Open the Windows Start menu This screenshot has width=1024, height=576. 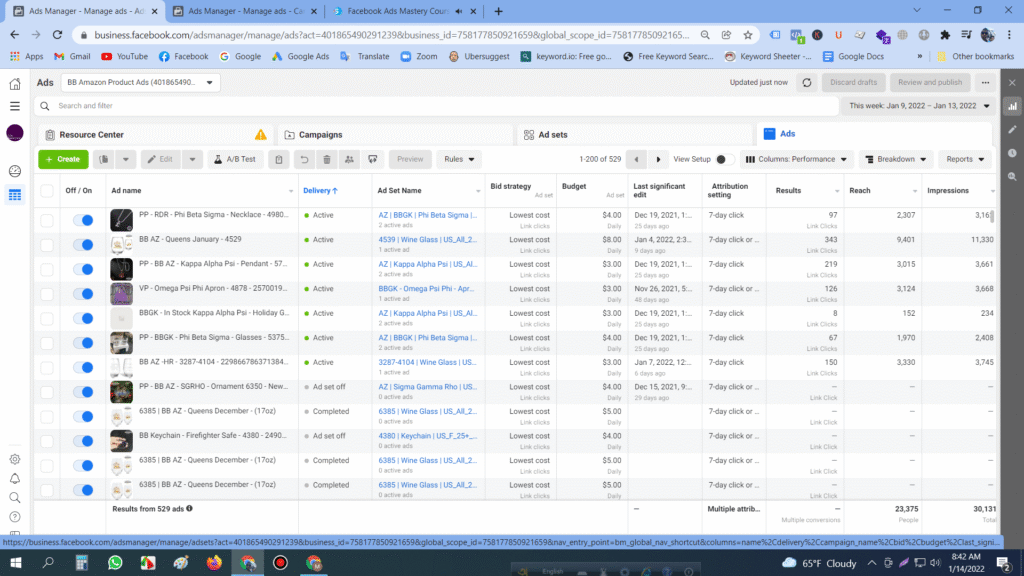(16, 563)
